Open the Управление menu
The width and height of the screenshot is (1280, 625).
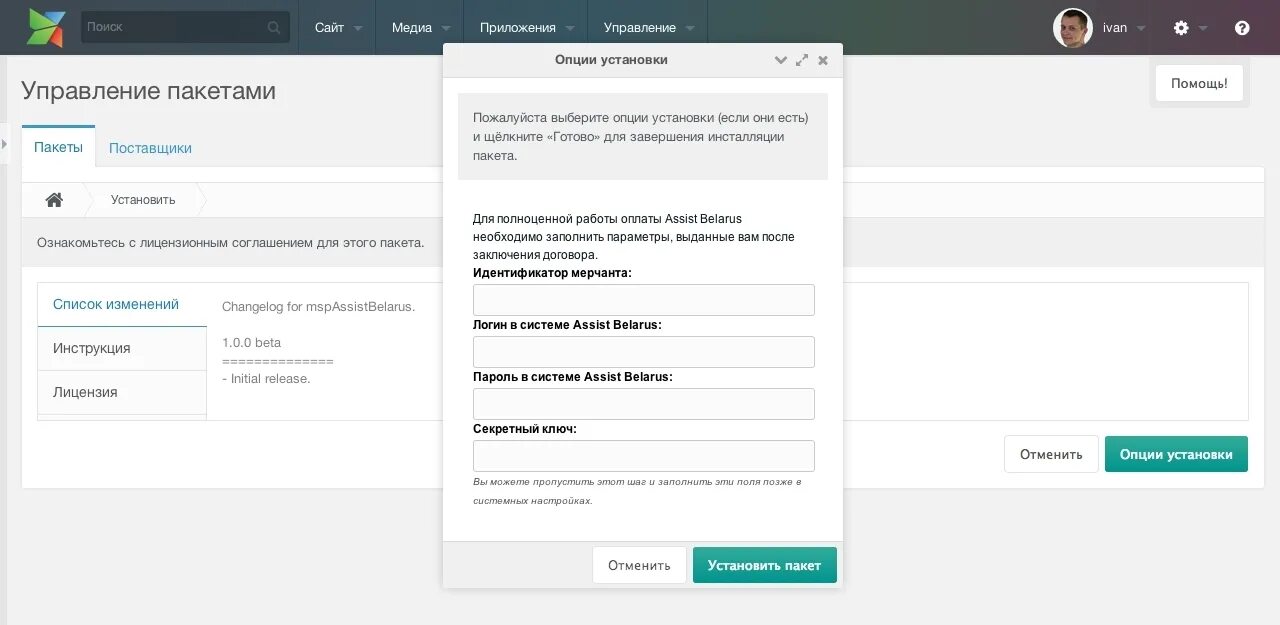pos(648,28)
